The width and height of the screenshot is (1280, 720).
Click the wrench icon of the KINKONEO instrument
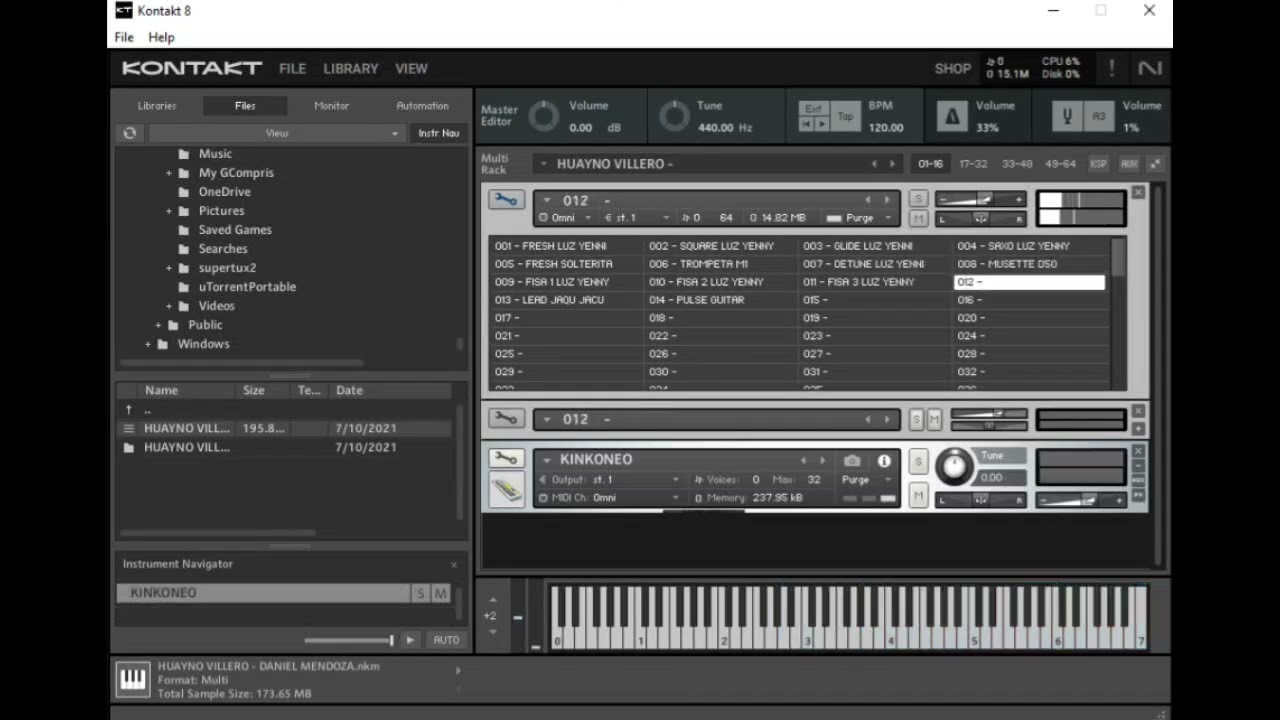tap(506, 459)
